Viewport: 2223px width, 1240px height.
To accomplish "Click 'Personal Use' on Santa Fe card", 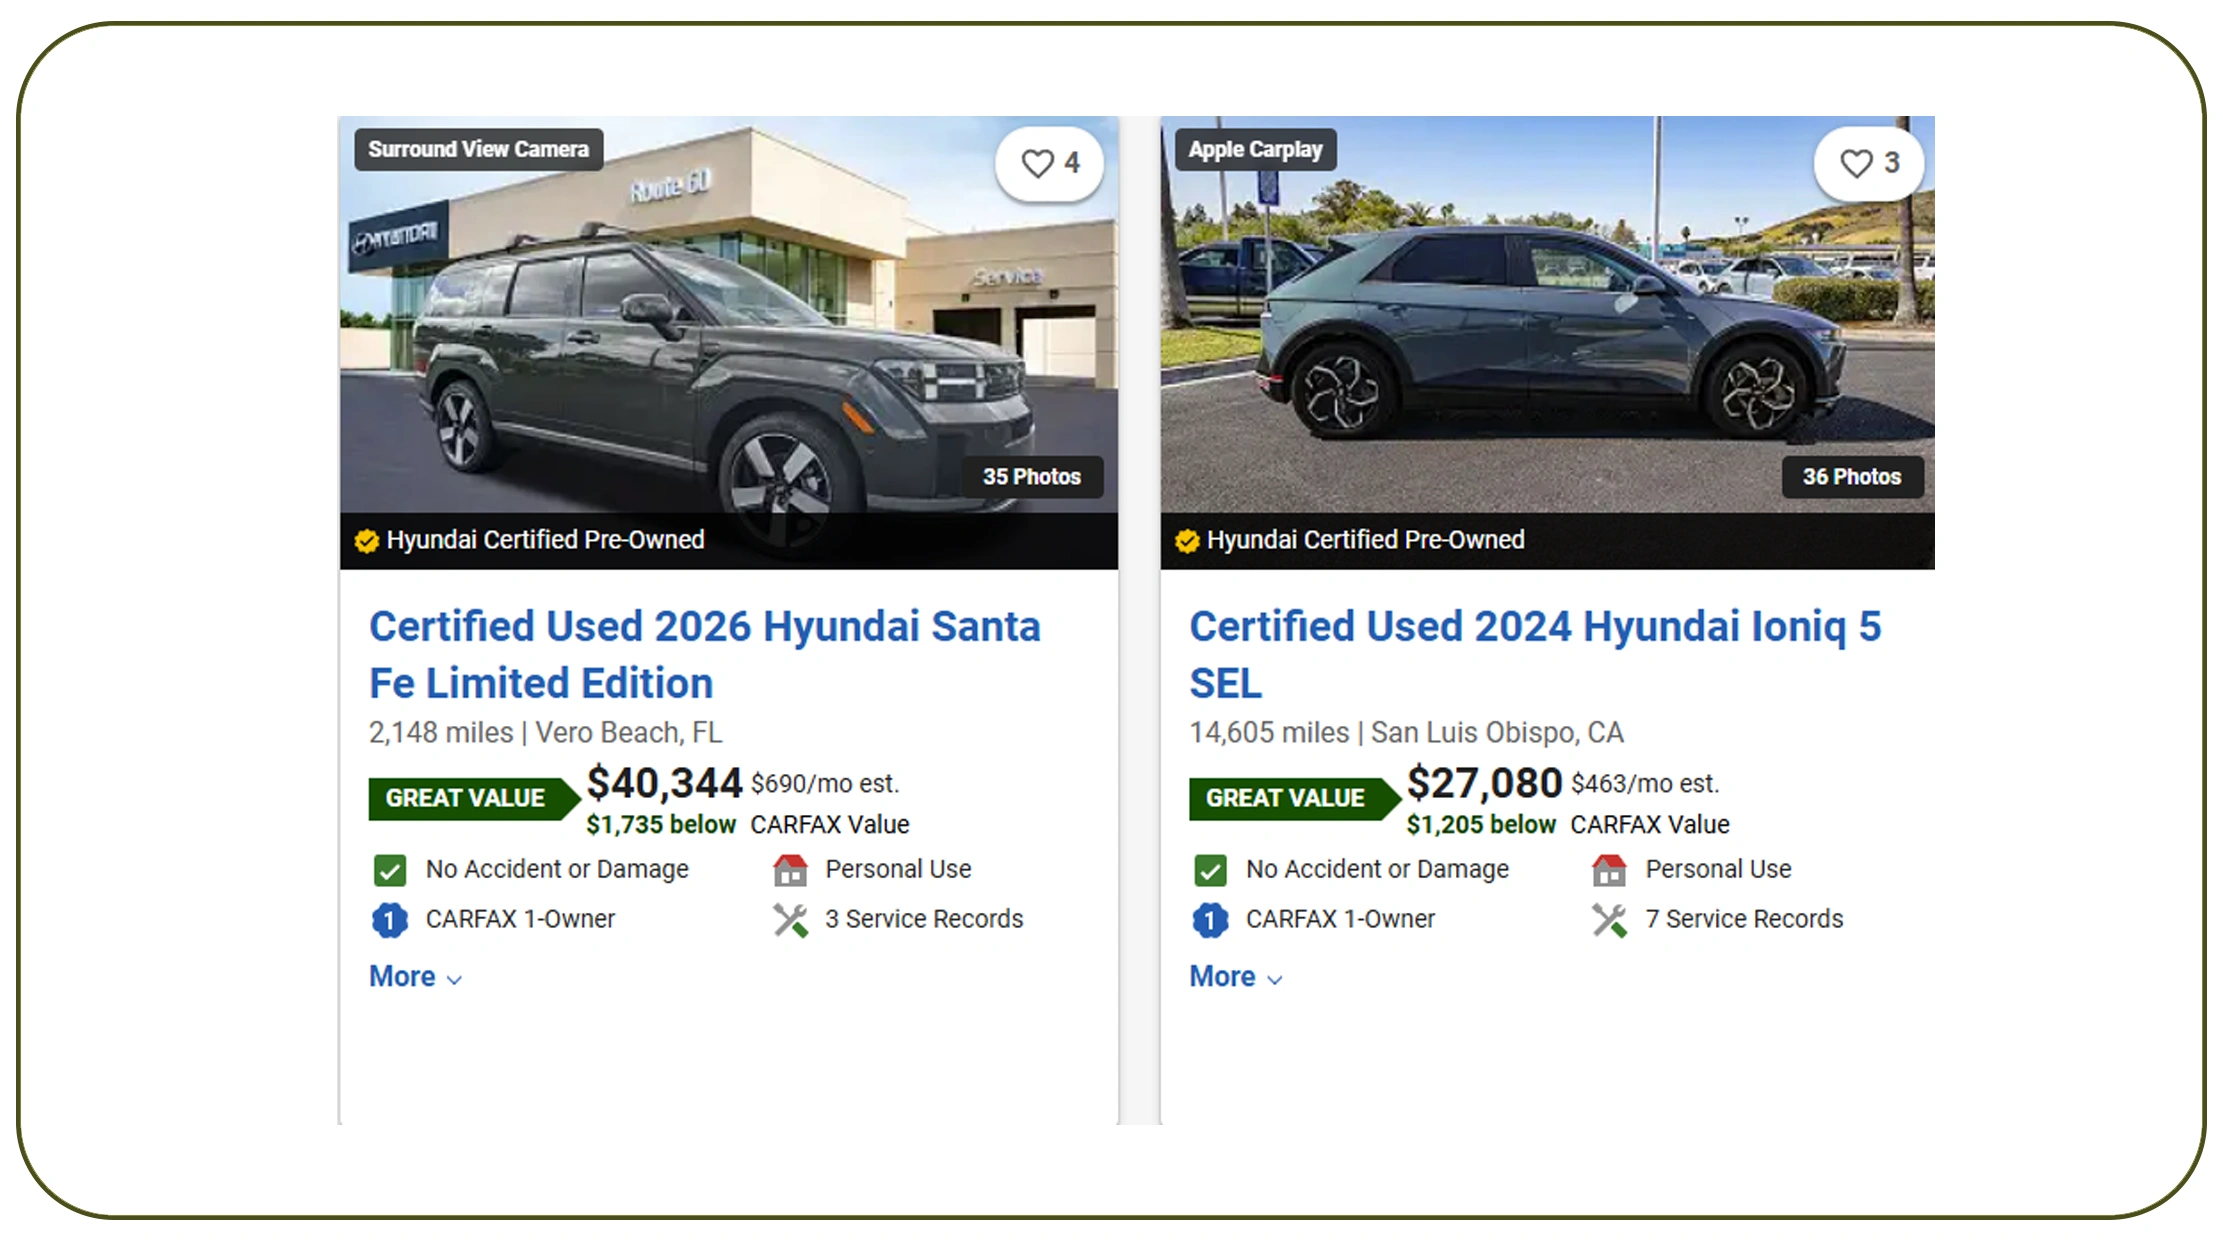I will 898,869.
